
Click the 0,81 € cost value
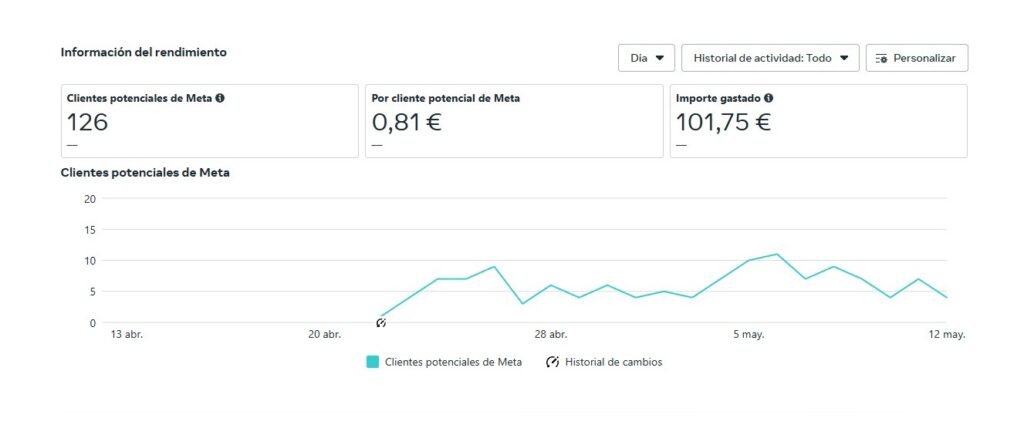(406, 122)
